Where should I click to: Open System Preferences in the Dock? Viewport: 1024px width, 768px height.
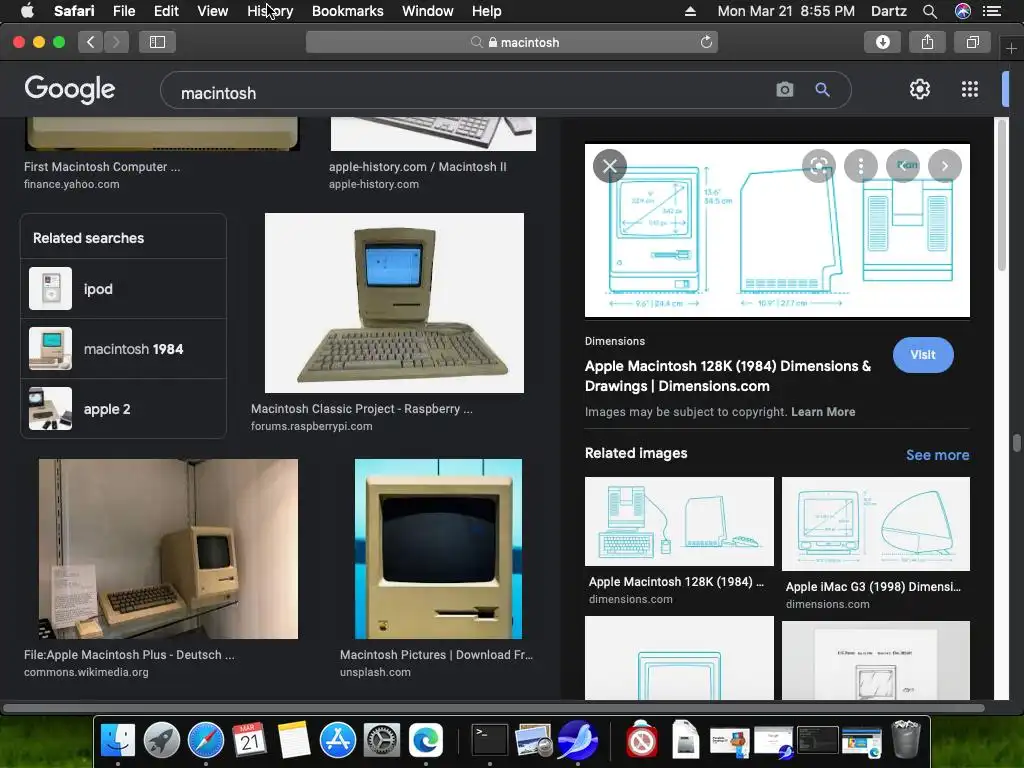pos(381,741)
